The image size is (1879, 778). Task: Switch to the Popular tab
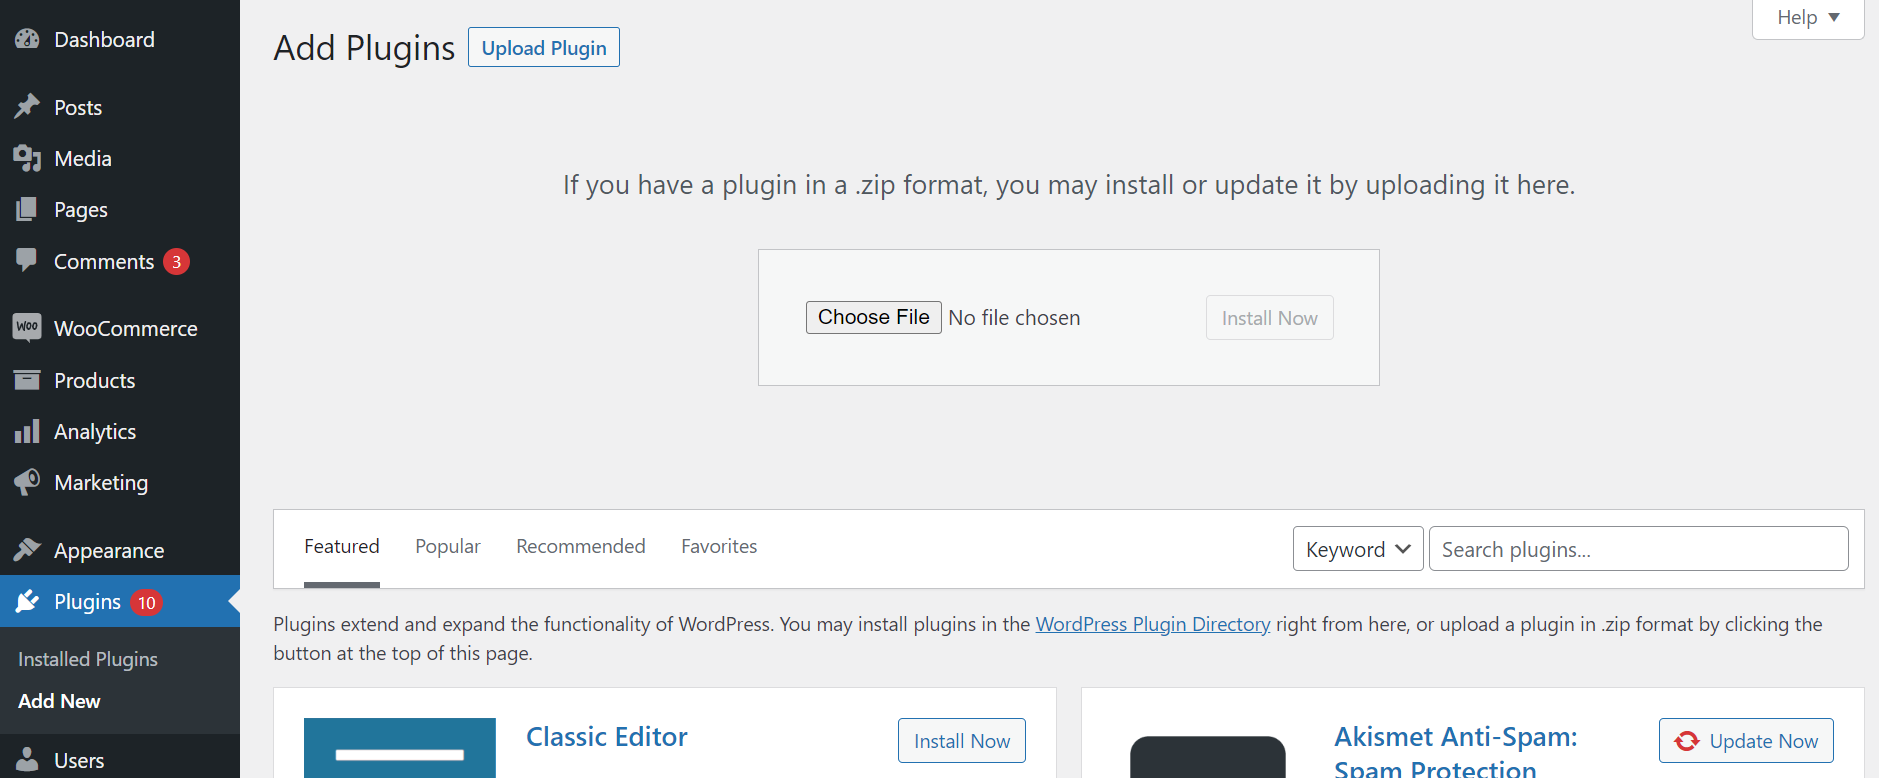tap(448, 546)
